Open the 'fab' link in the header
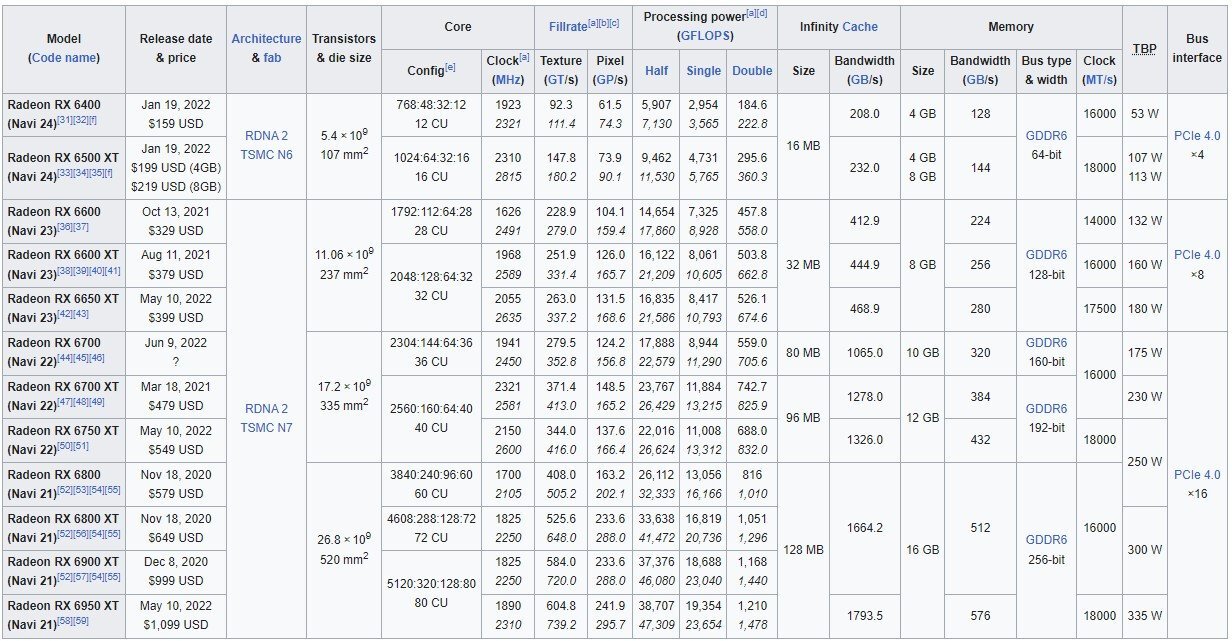1232x641 pixels. coord(272,58)
